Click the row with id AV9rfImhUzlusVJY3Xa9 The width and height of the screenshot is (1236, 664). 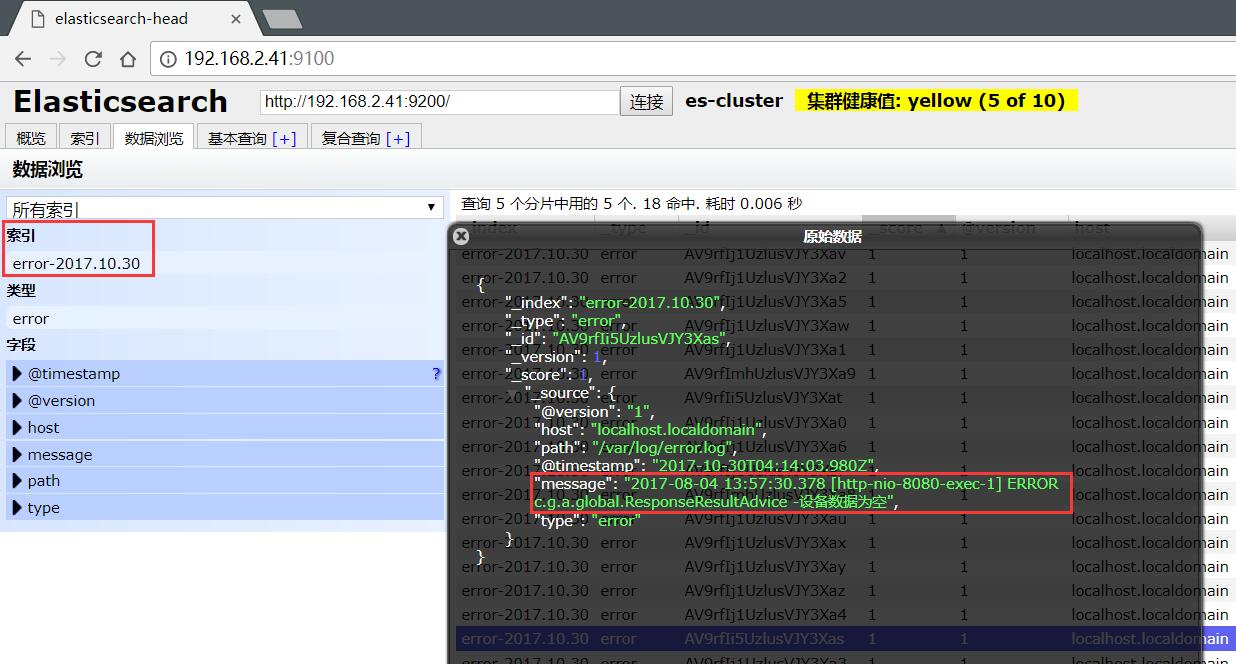point(845,374)
